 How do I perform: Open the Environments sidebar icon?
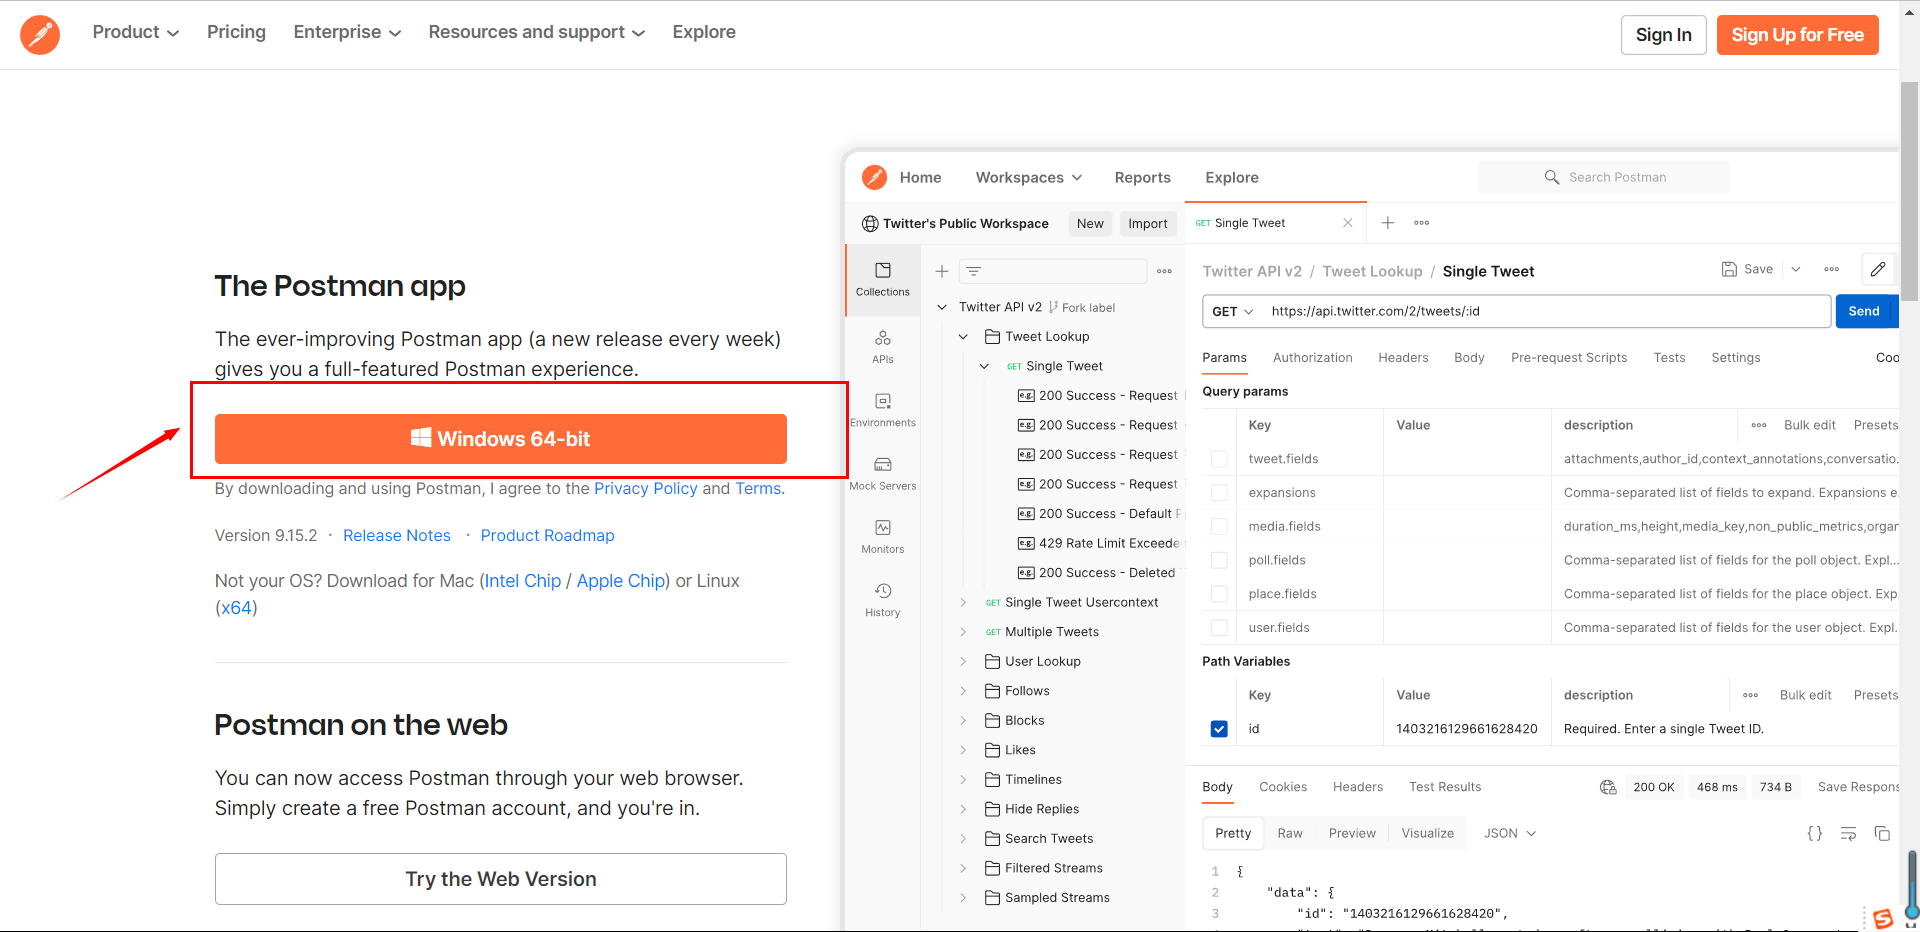coord(883,401)
